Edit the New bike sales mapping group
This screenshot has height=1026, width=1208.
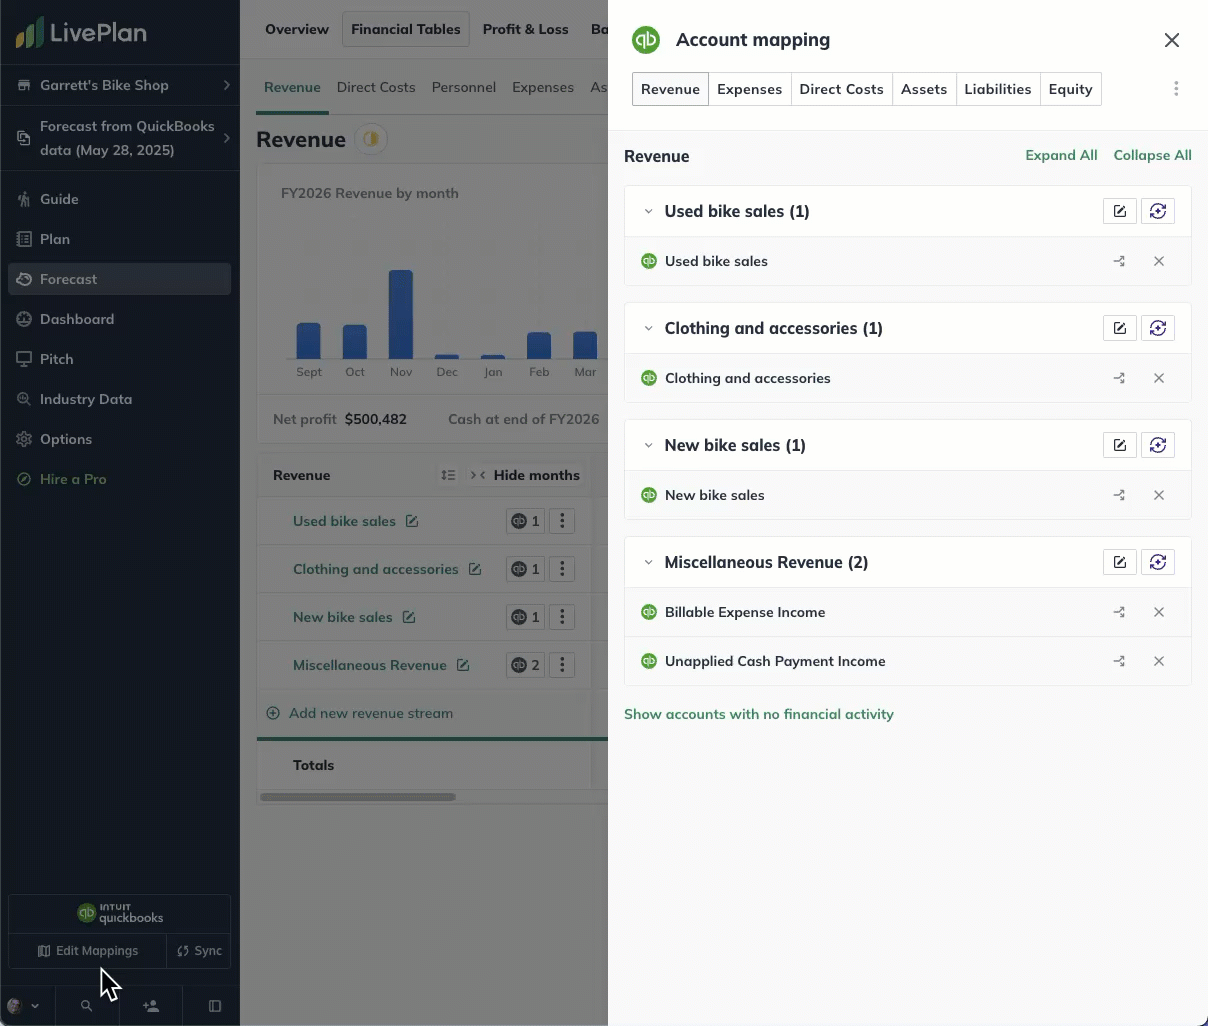coord(1120,445)
